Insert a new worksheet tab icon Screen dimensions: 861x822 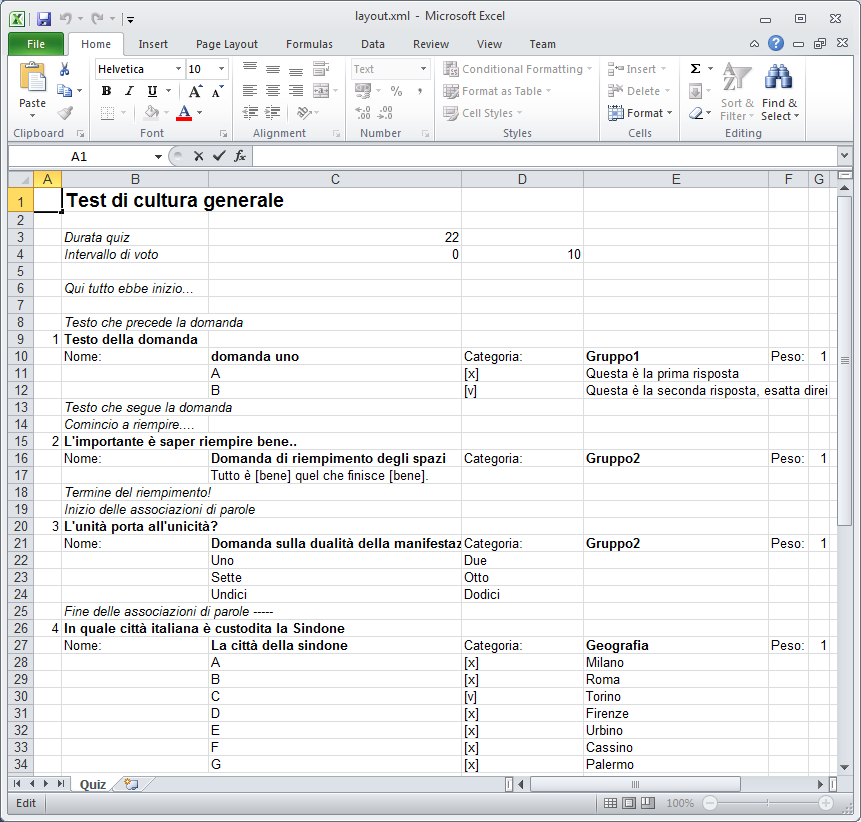(x=131, y=785)
